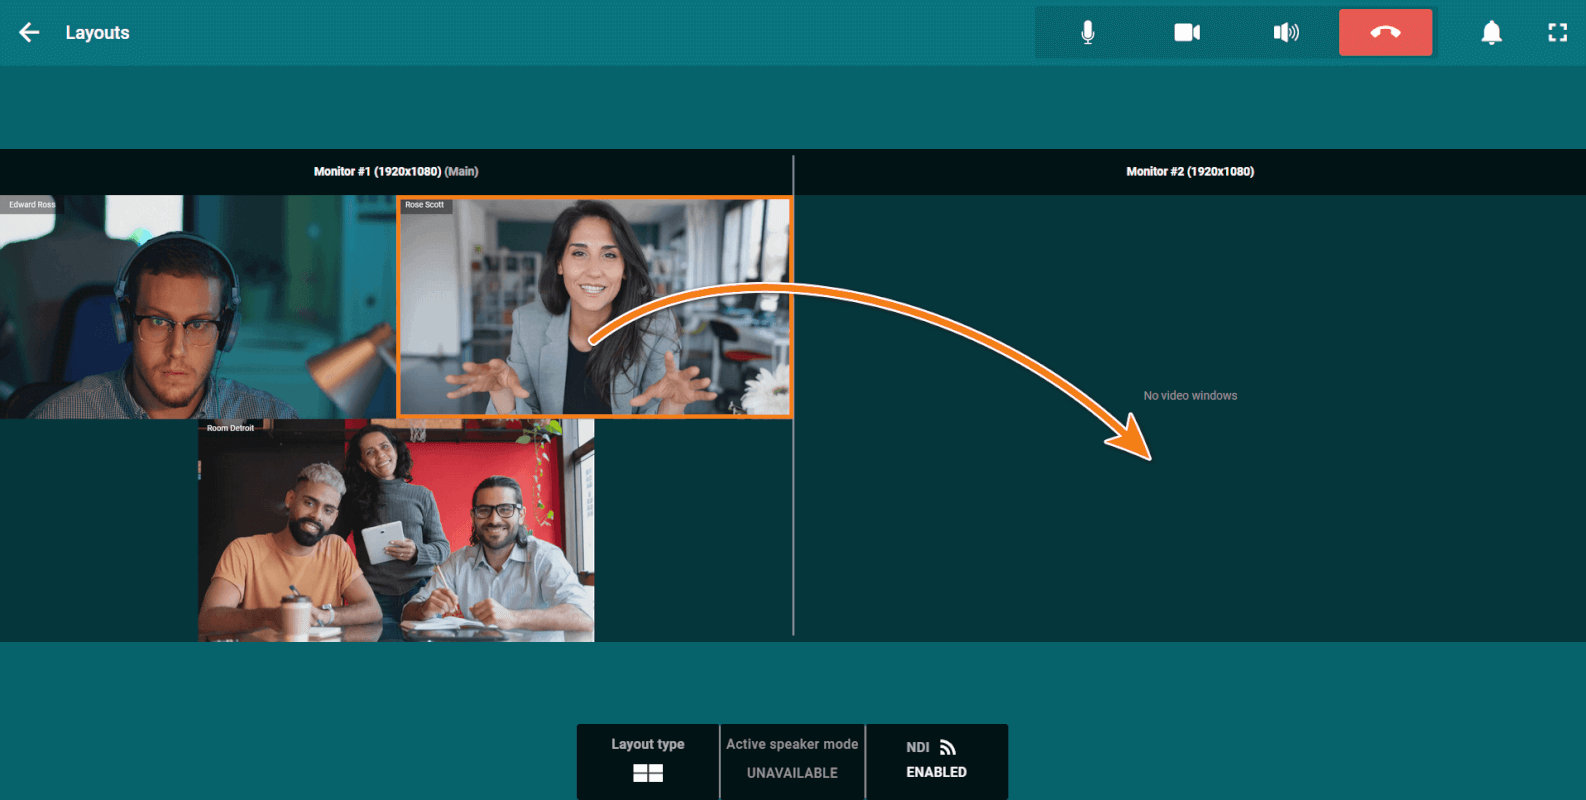Select Rose Scott video window
This screenshot has width=1586, height=800.
pyautogui.click(x=595, y=306)
